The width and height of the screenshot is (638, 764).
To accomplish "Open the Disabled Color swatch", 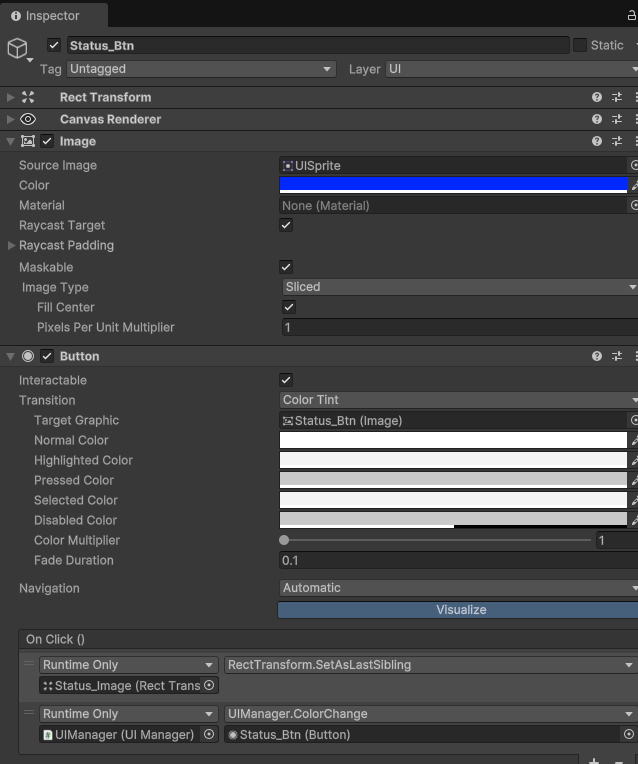I will click(453, 520).
